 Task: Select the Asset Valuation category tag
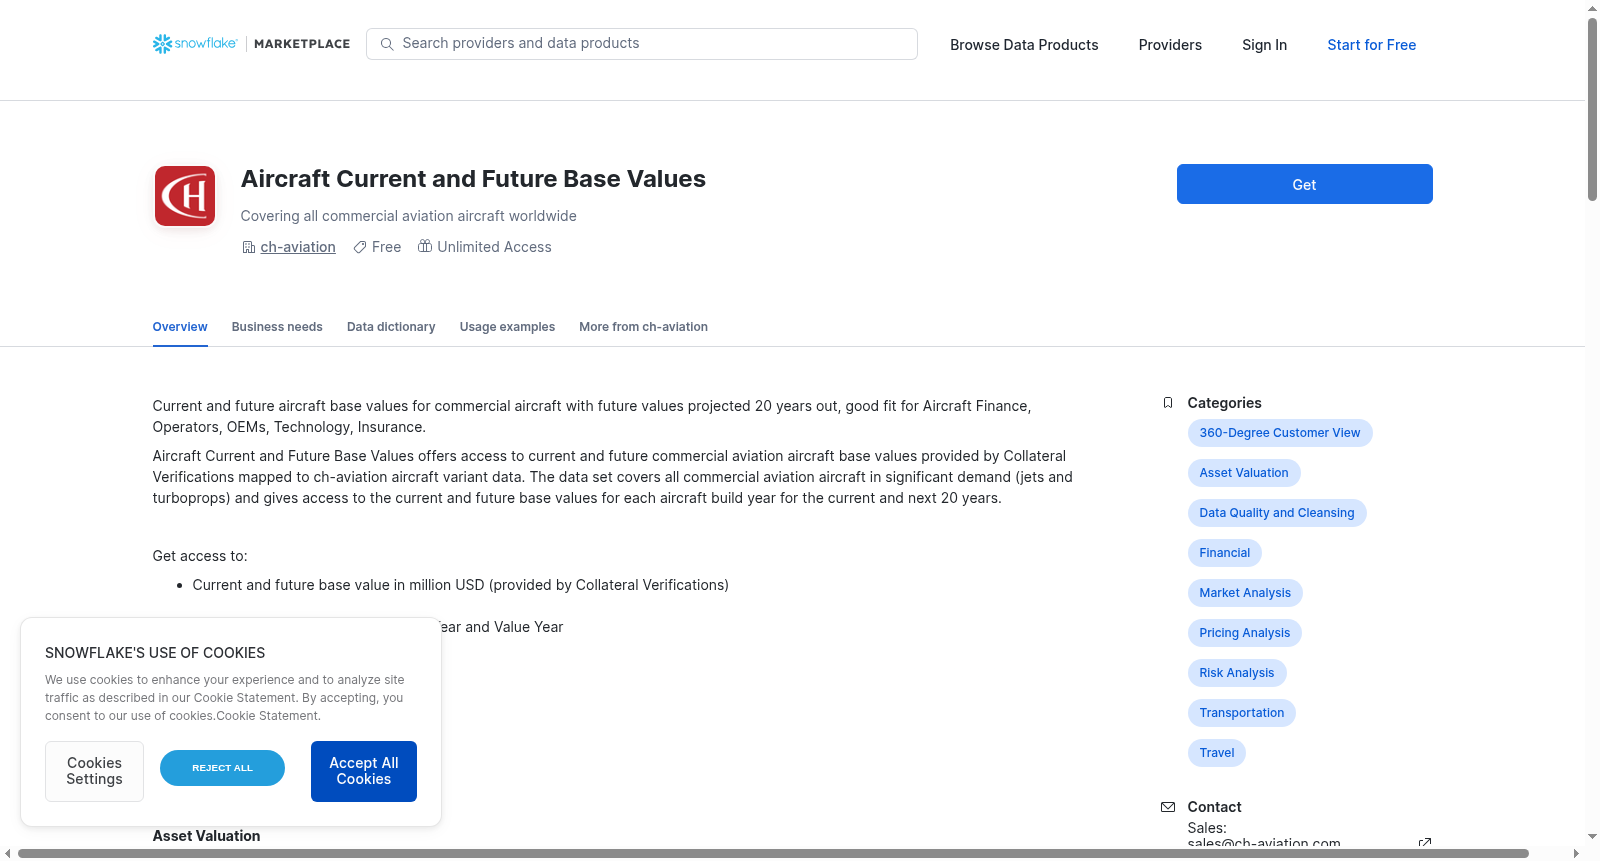(1244, 473)
